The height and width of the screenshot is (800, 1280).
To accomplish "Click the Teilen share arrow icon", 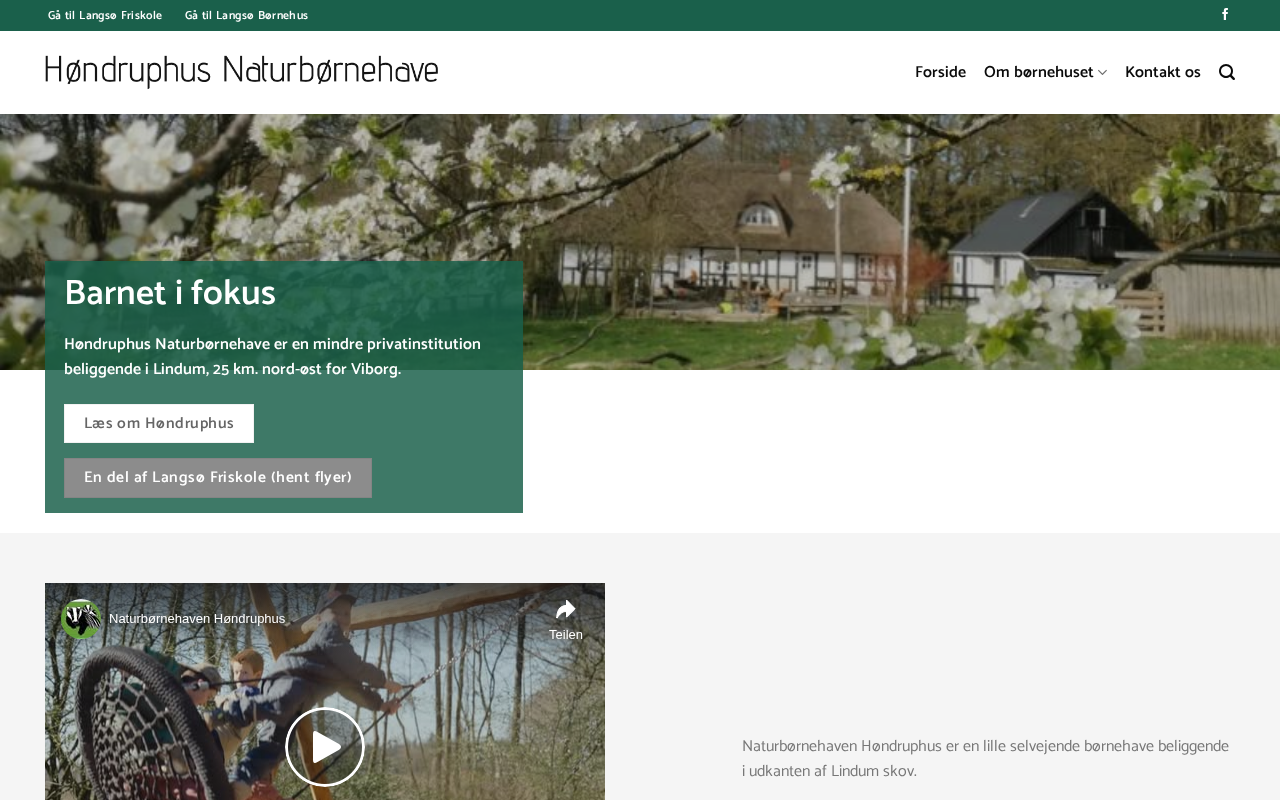I will pyautogui.click(x=566, y=610).
